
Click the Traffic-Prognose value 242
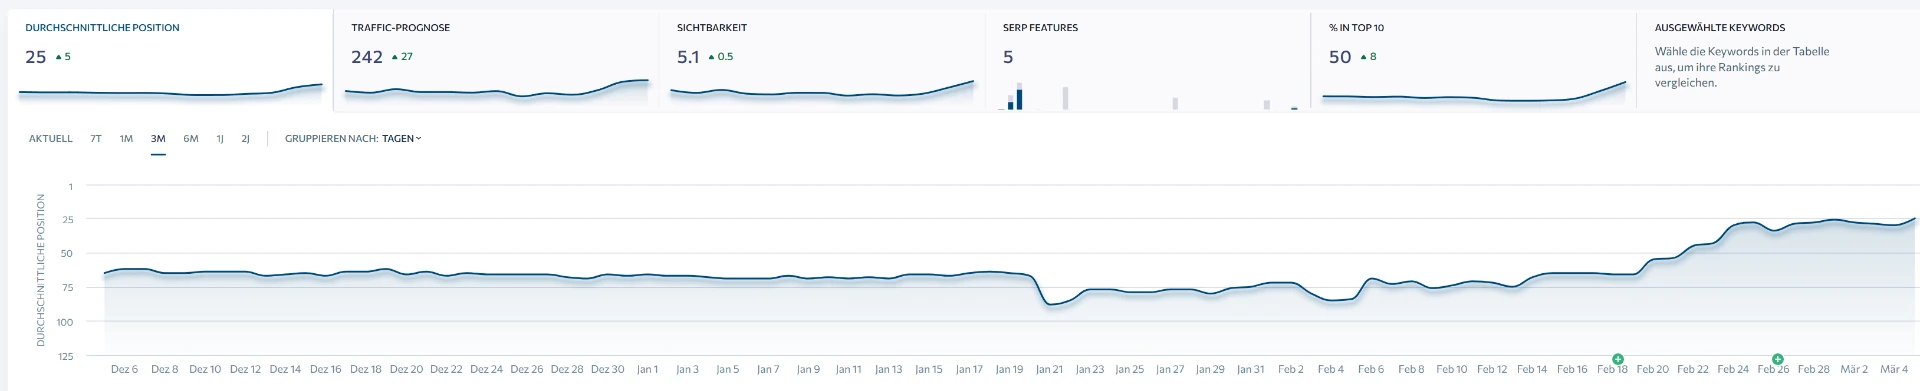[367, 57]
